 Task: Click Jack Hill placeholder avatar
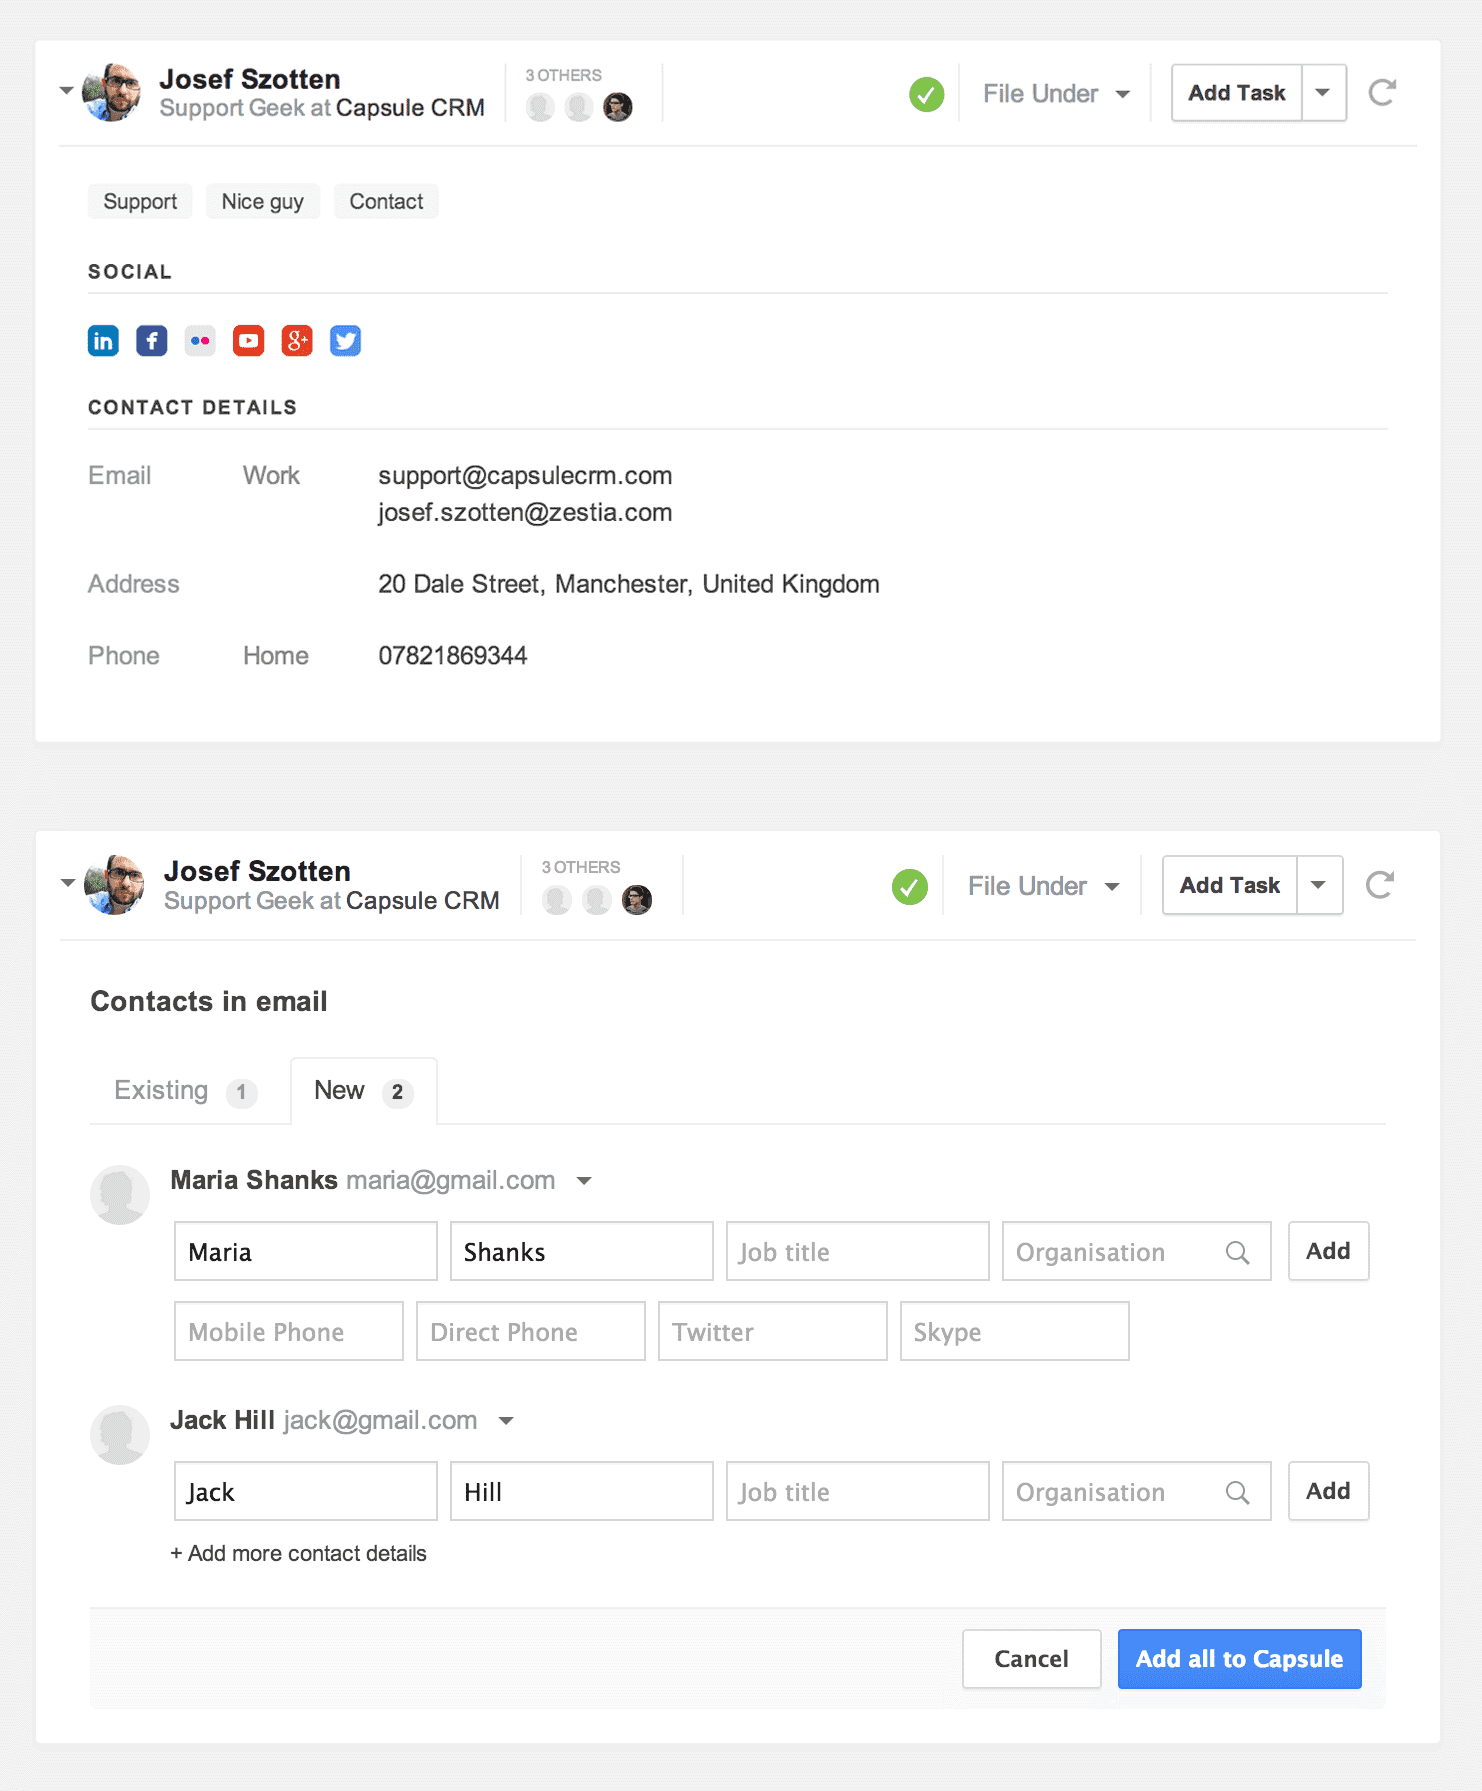coord(120,1435)
